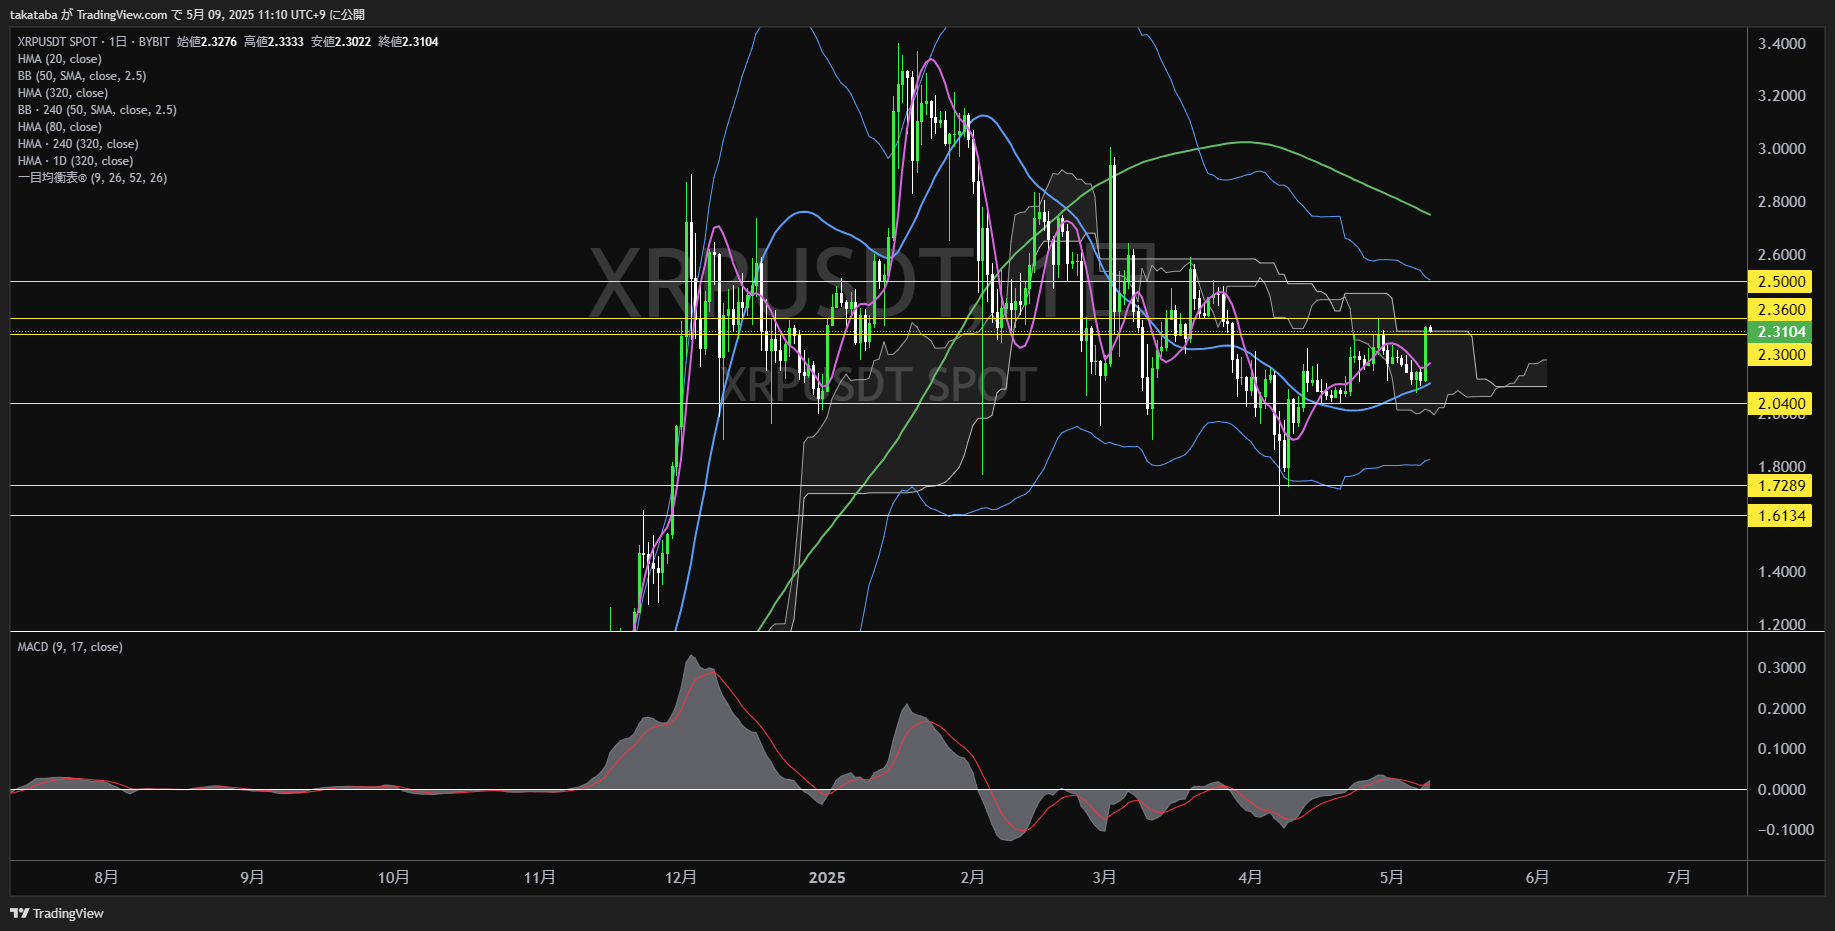Select the HMA (80, close) indicator label
This screenshot has height=931, width=1835.
[60, 127]
